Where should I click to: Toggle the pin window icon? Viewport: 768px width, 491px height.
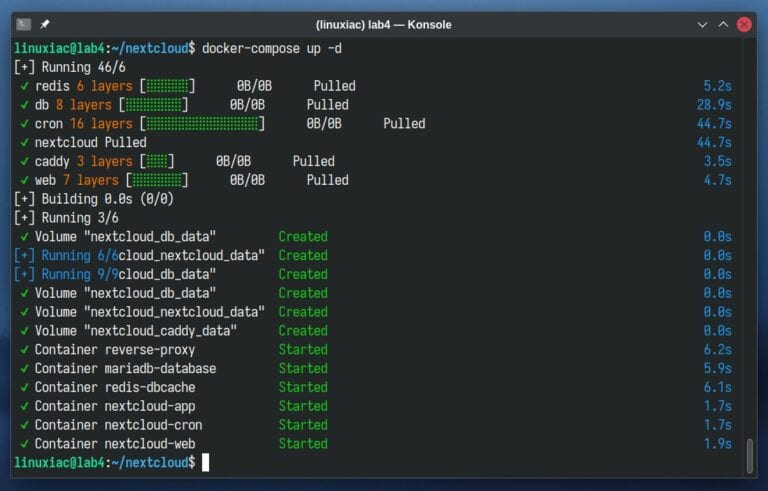(45, 24)
